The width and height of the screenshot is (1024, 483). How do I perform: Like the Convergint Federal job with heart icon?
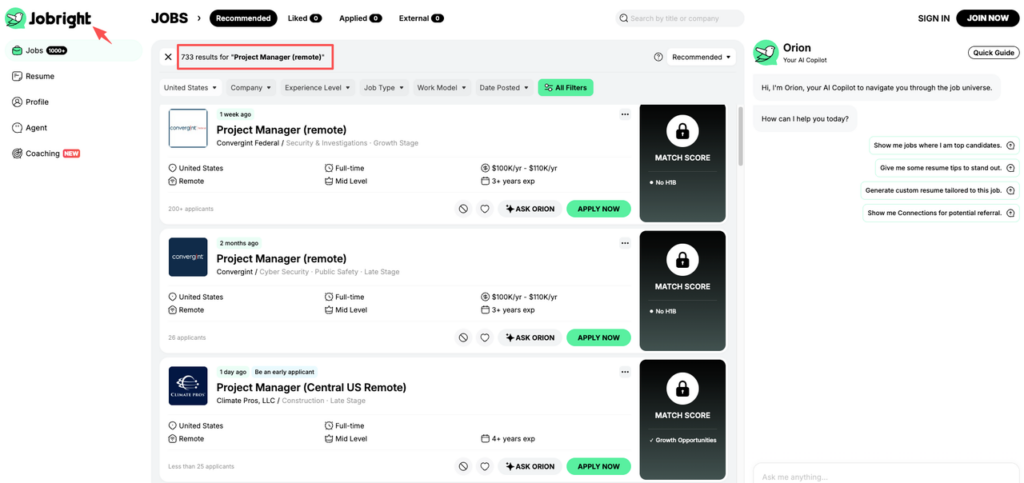click(485, 209)
